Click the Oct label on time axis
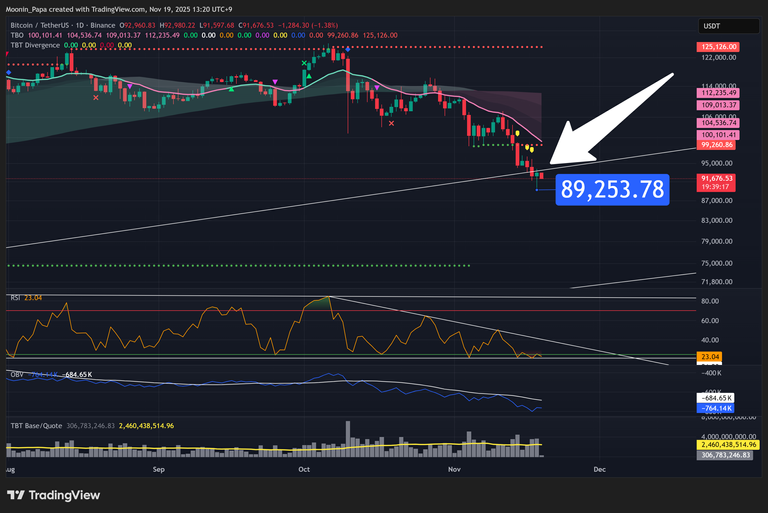 [x=305, y=467]
